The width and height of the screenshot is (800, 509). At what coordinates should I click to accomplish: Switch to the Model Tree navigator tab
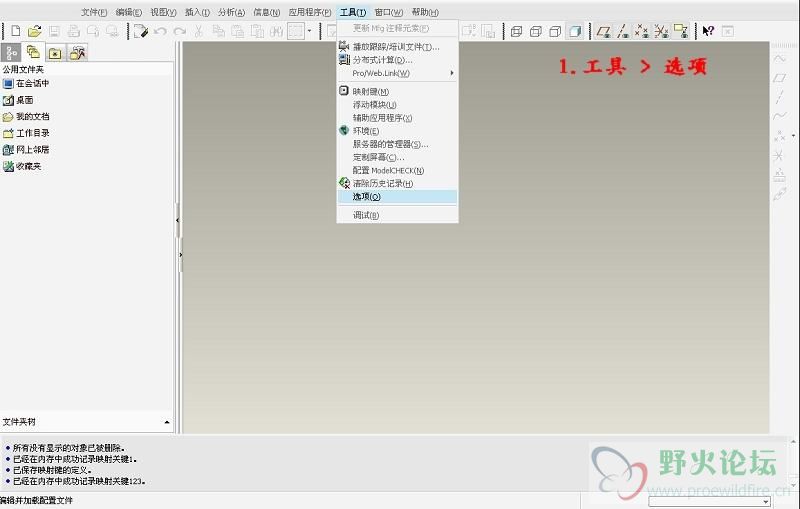click(x=11, y=53)
